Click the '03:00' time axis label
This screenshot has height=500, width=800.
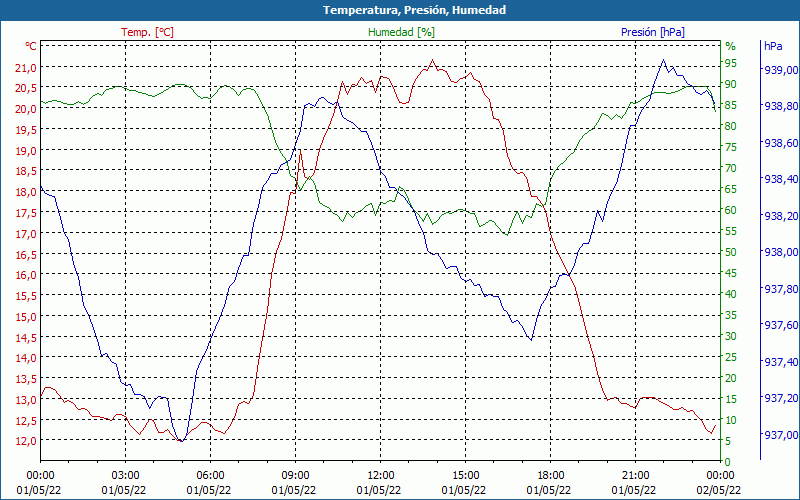pos(124,476)
